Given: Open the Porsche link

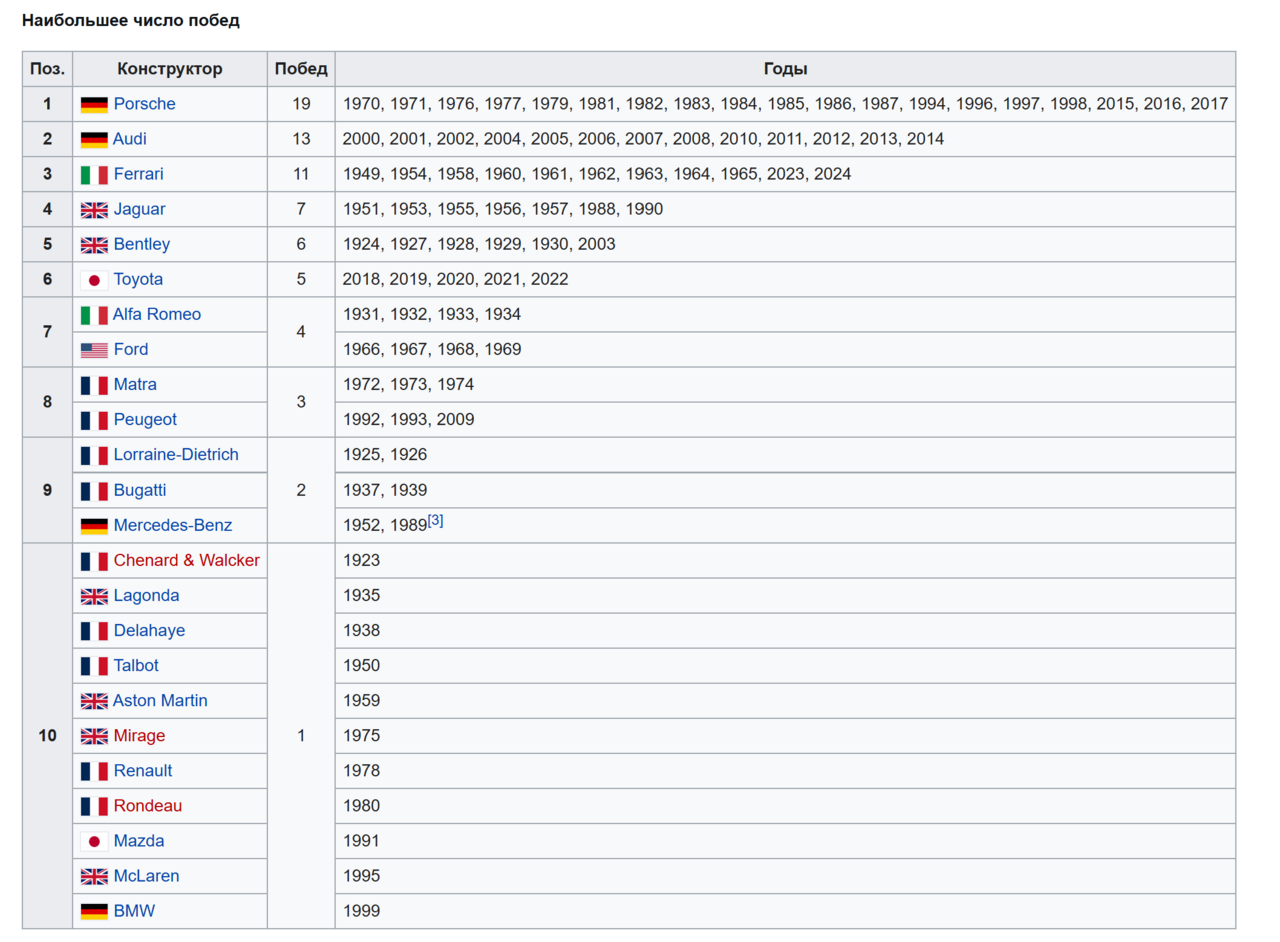Looking at the screenshot, I should tap(144, 104).
